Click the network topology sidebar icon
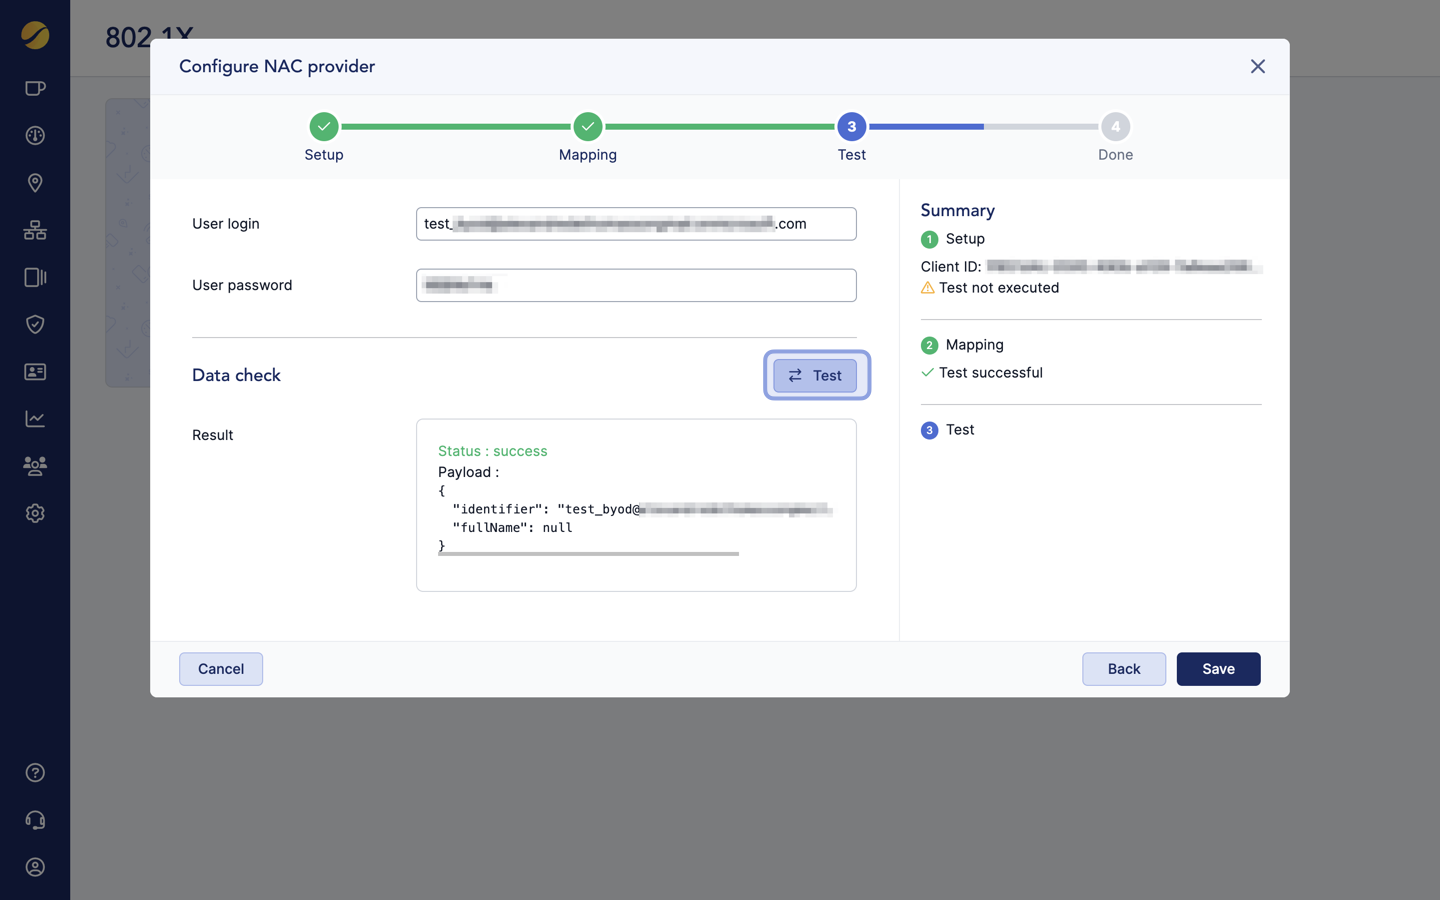 click(35, 230)
